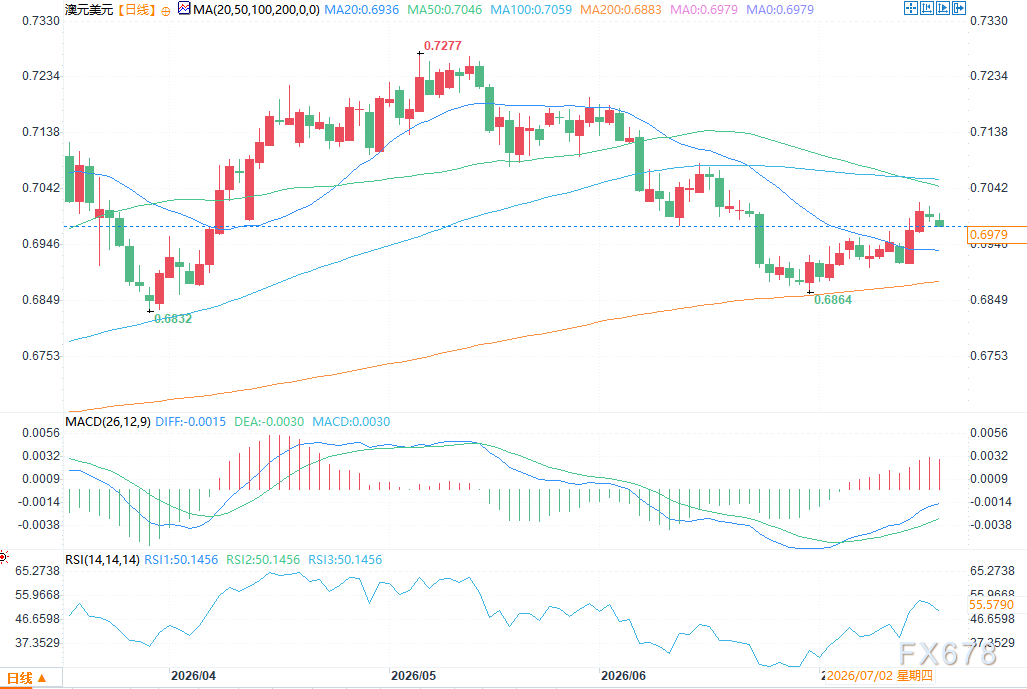1027x689 pixels.
Task: Open MA(20,50,100,200,0,0) indicator settings
Action: (x=256, y=10)
